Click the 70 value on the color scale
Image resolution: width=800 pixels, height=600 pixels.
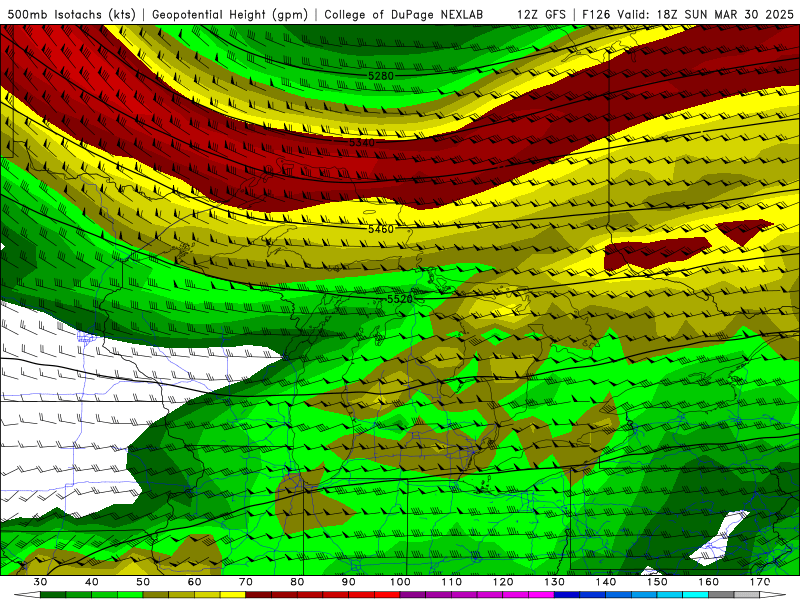point(246,582)
